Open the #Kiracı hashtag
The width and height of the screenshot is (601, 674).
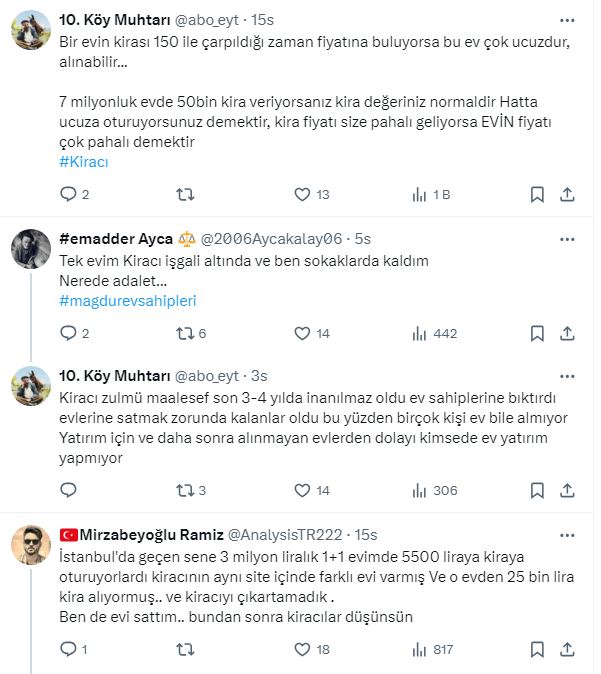(x=84, y=162)
